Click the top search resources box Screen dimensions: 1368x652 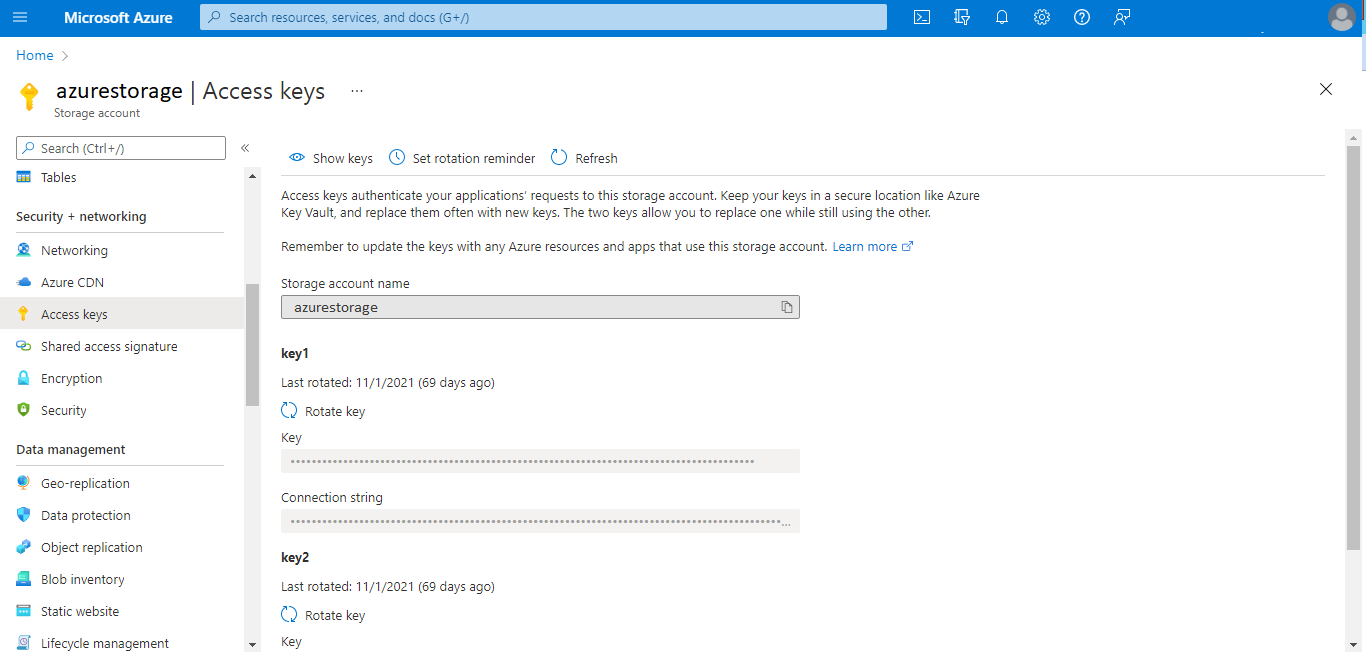(x=543, y=17)
